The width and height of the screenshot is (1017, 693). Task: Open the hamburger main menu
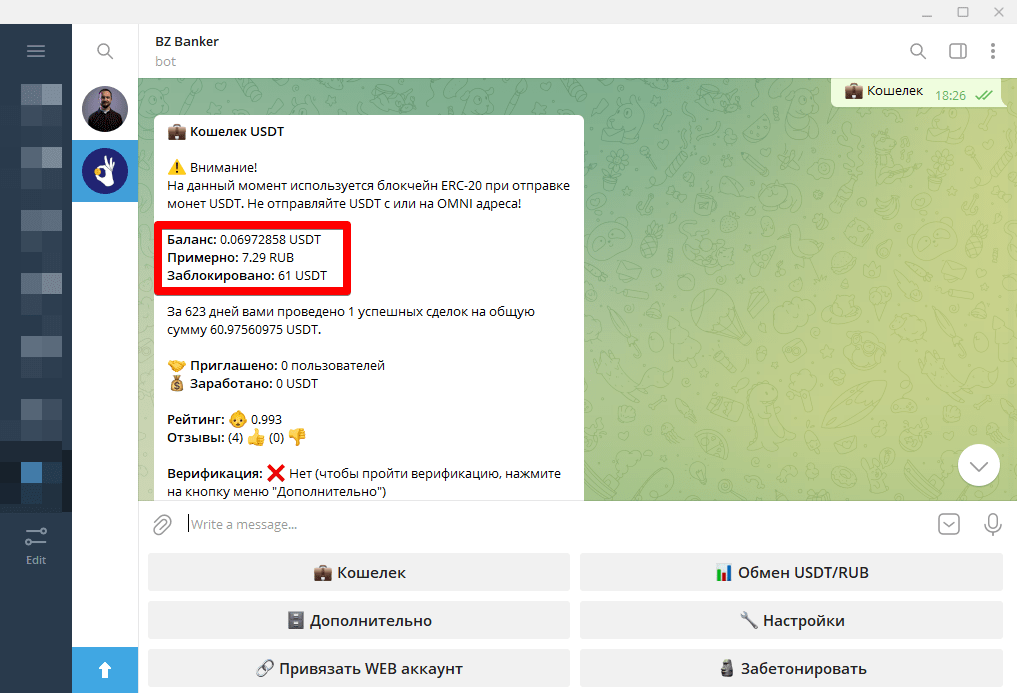click(36, 51)
